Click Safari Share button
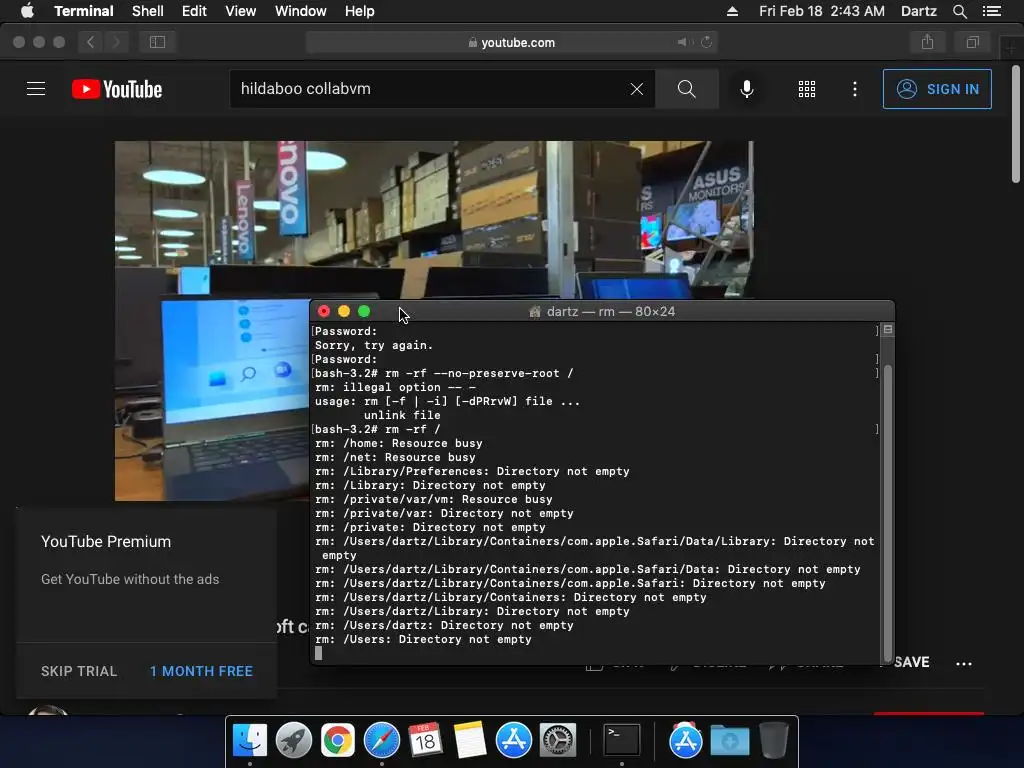This screenshot has height=768, width=1024. (927, 42)
